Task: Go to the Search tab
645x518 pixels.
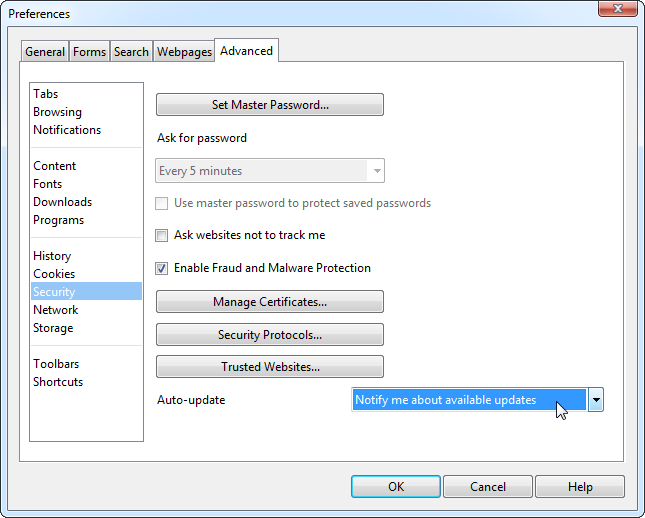Action: (131, 52)
